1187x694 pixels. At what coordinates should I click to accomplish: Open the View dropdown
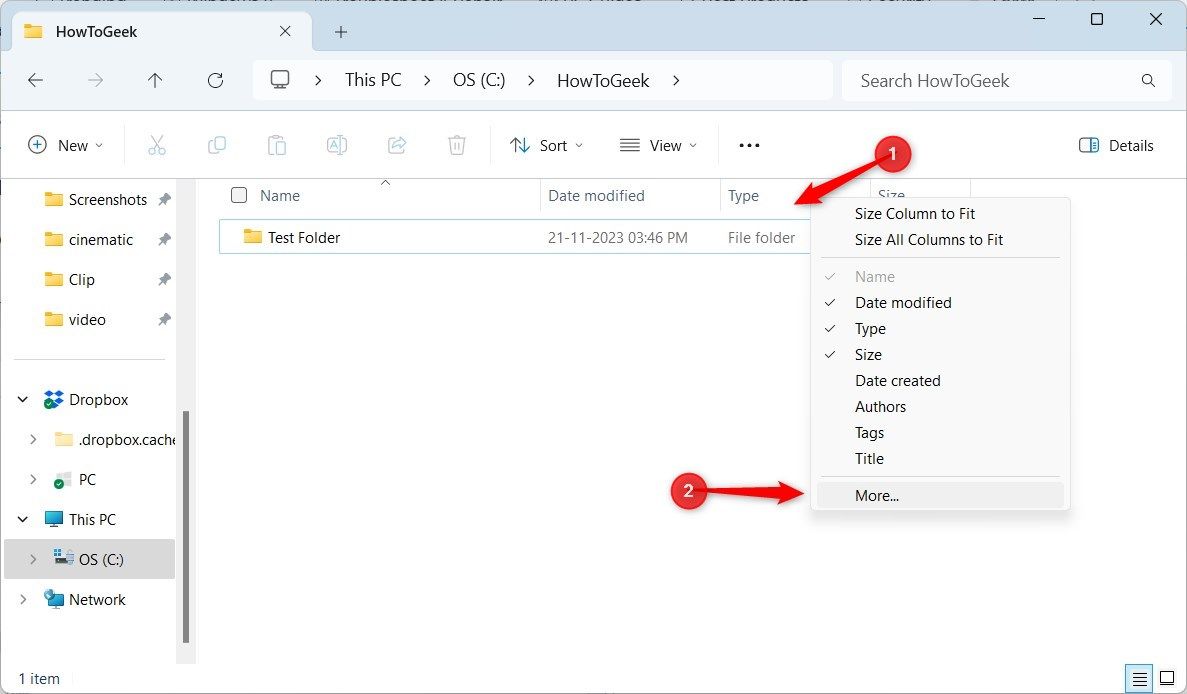pos(658,145)
